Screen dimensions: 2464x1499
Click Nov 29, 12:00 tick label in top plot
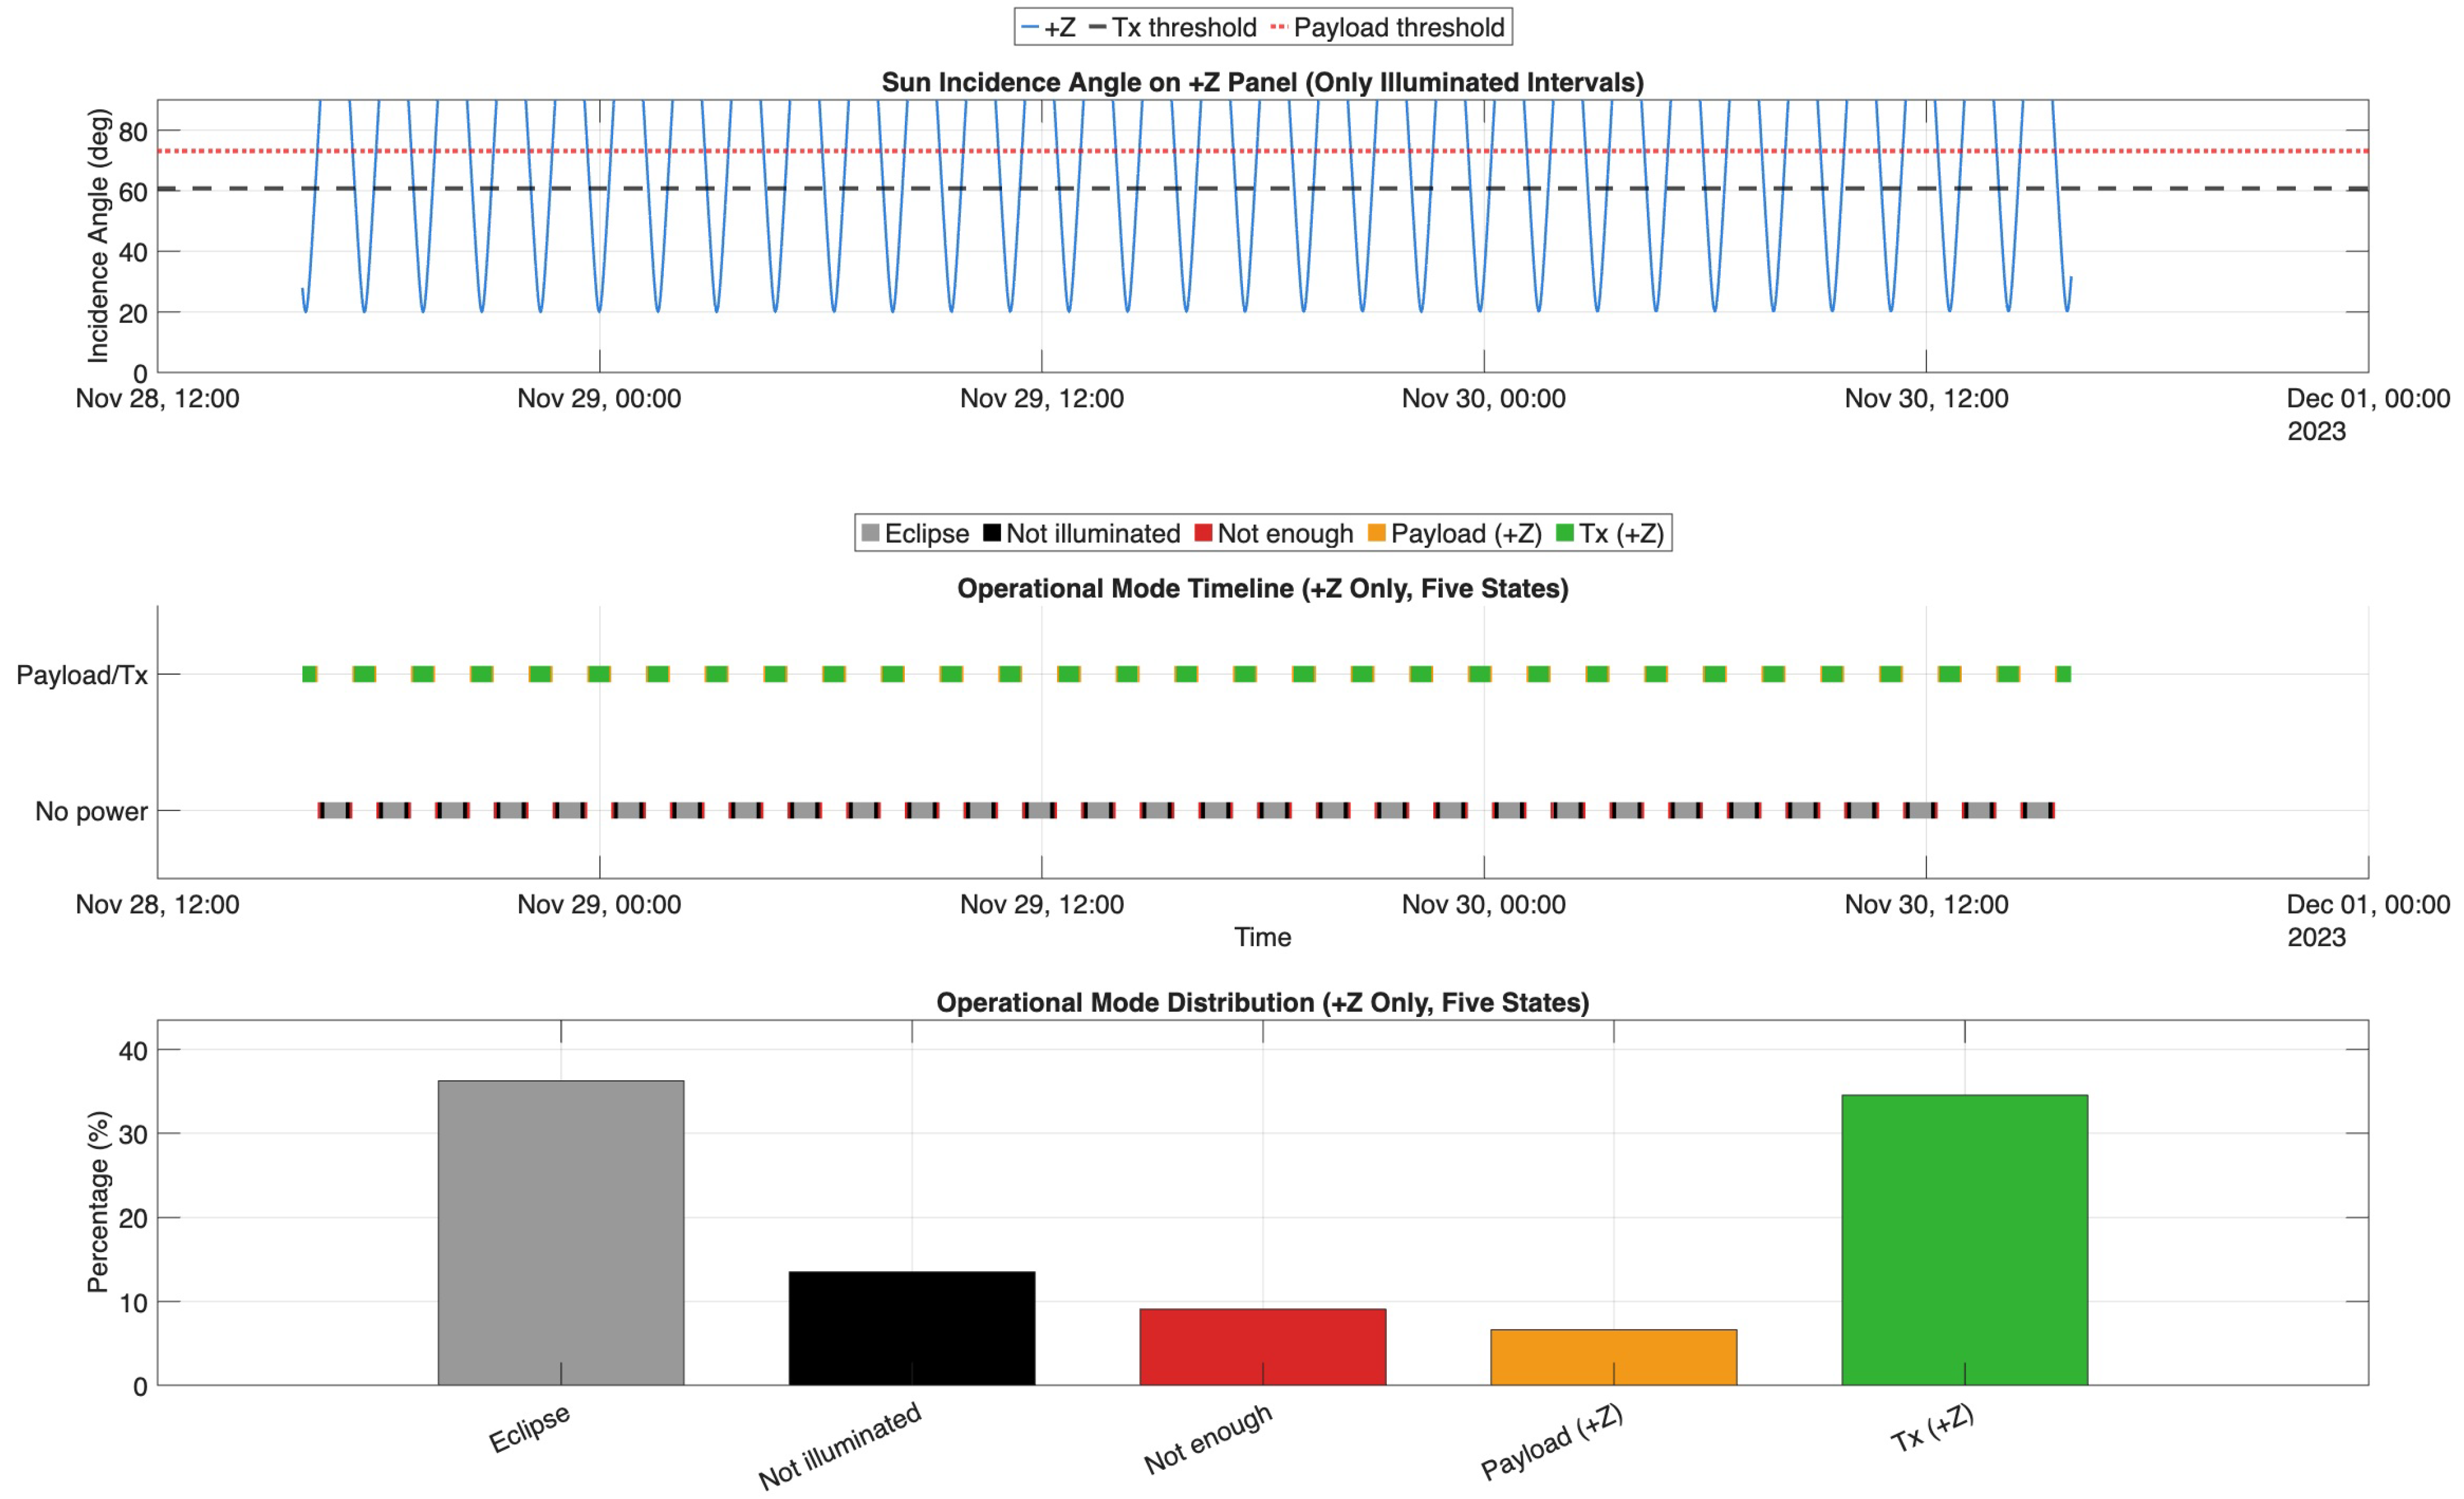click(1042, 398)
